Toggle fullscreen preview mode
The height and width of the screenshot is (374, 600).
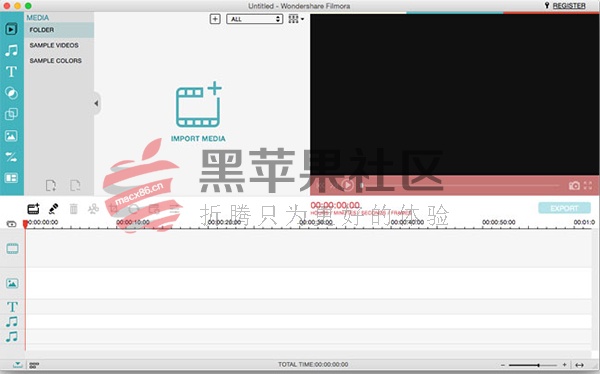[x=588, y=186]
